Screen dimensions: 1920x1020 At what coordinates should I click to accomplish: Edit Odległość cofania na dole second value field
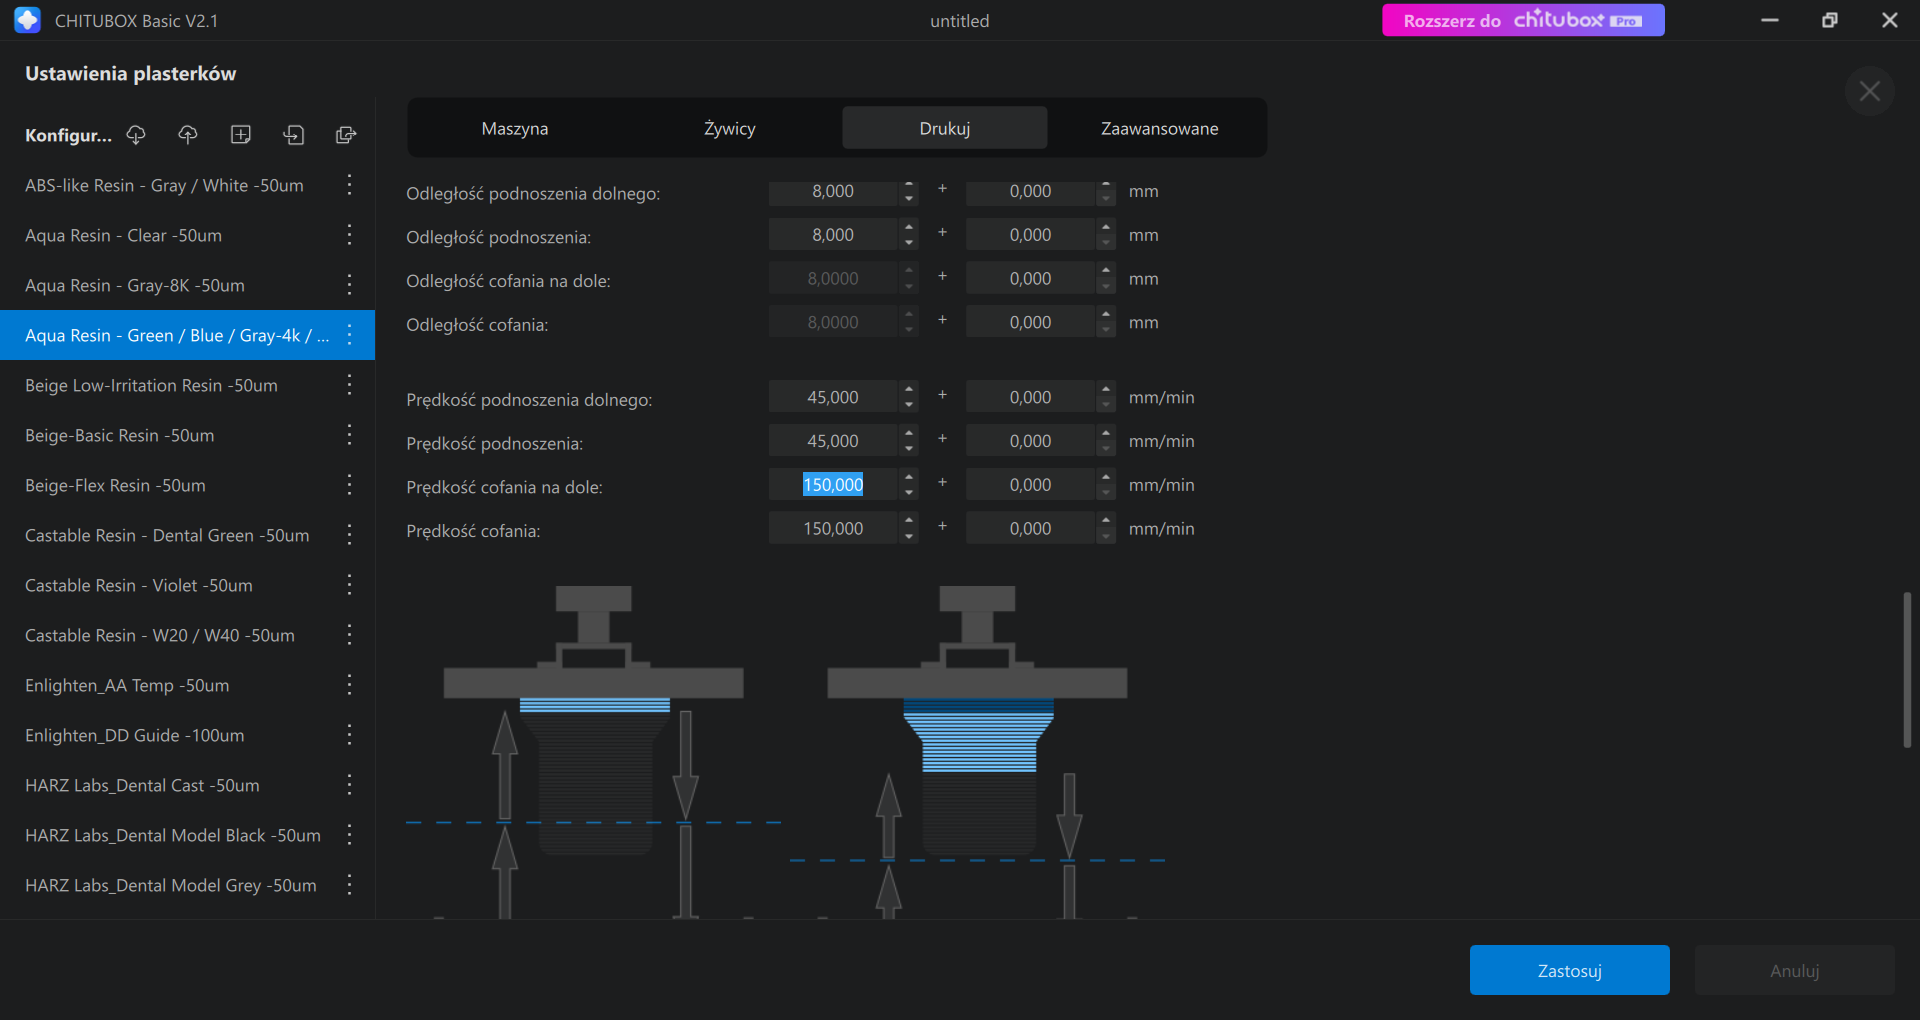[x=1030, y=279]
